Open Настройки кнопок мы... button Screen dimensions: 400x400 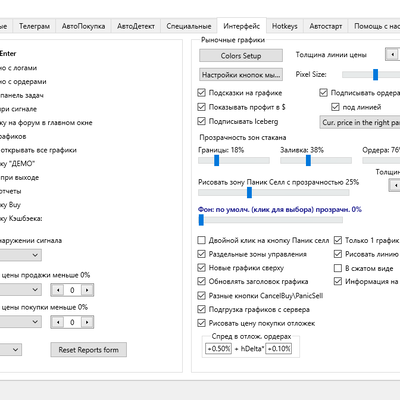241,75
